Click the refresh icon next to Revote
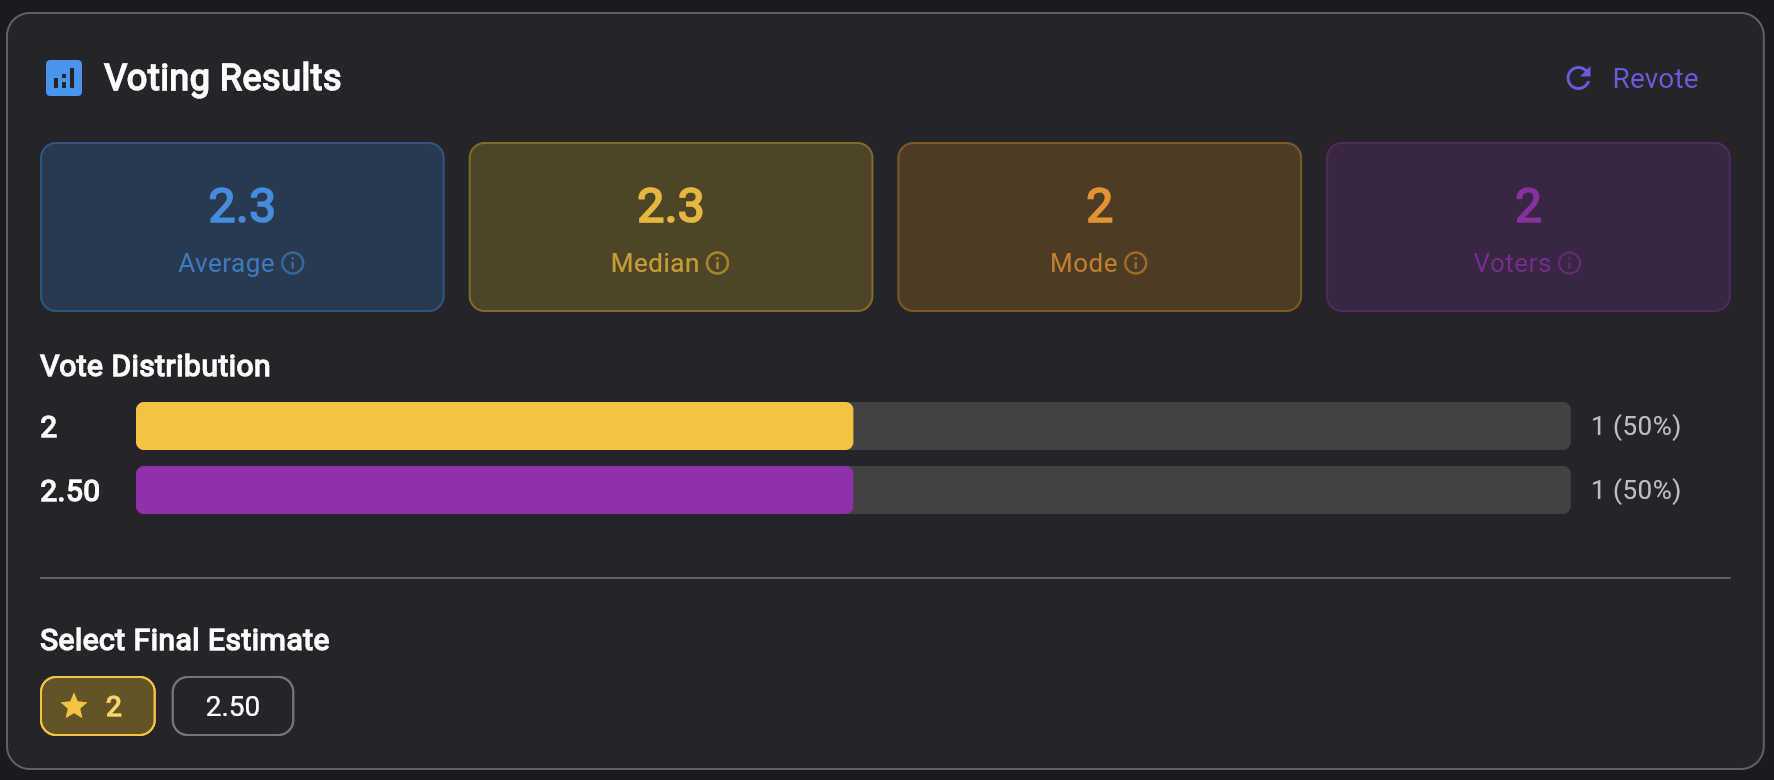 [x=1578, y=78]
